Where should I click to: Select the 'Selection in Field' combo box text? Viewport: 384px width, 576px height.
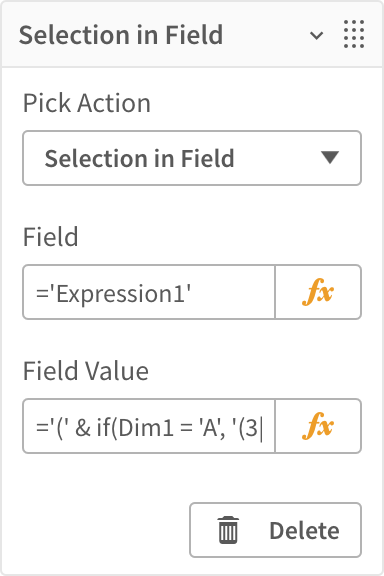click(x=139, y=158)
